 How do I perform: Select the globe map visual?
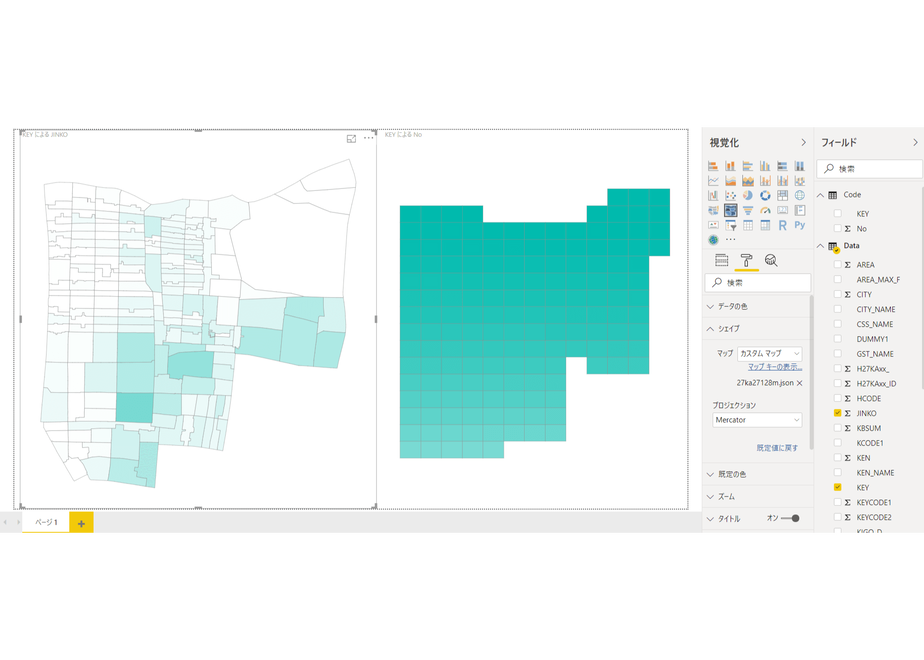[800, 195]
